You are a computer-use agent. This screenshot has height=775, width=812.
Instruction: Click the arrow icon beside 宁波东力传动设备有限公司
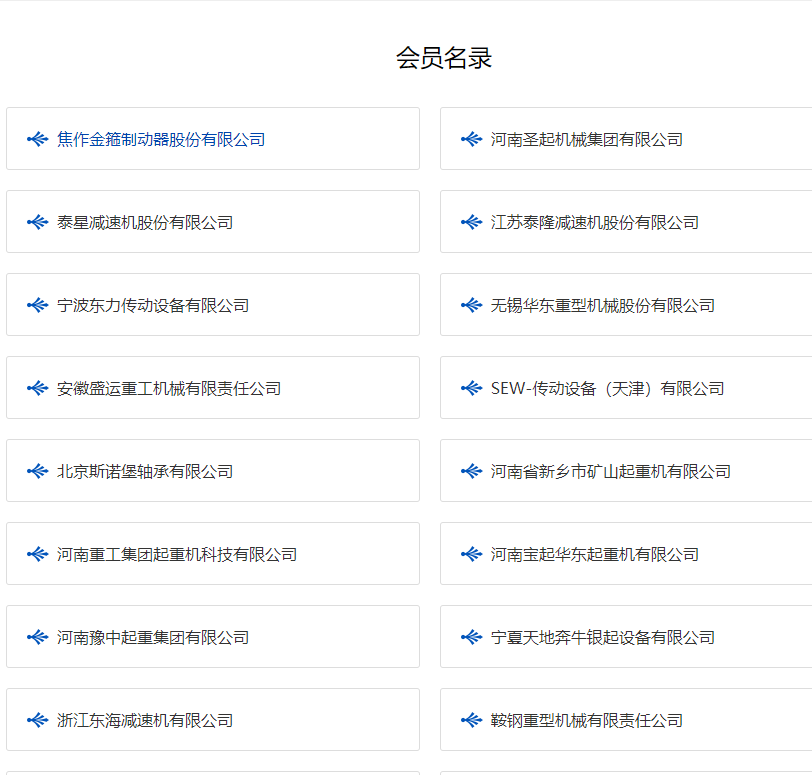coord(38,305)
